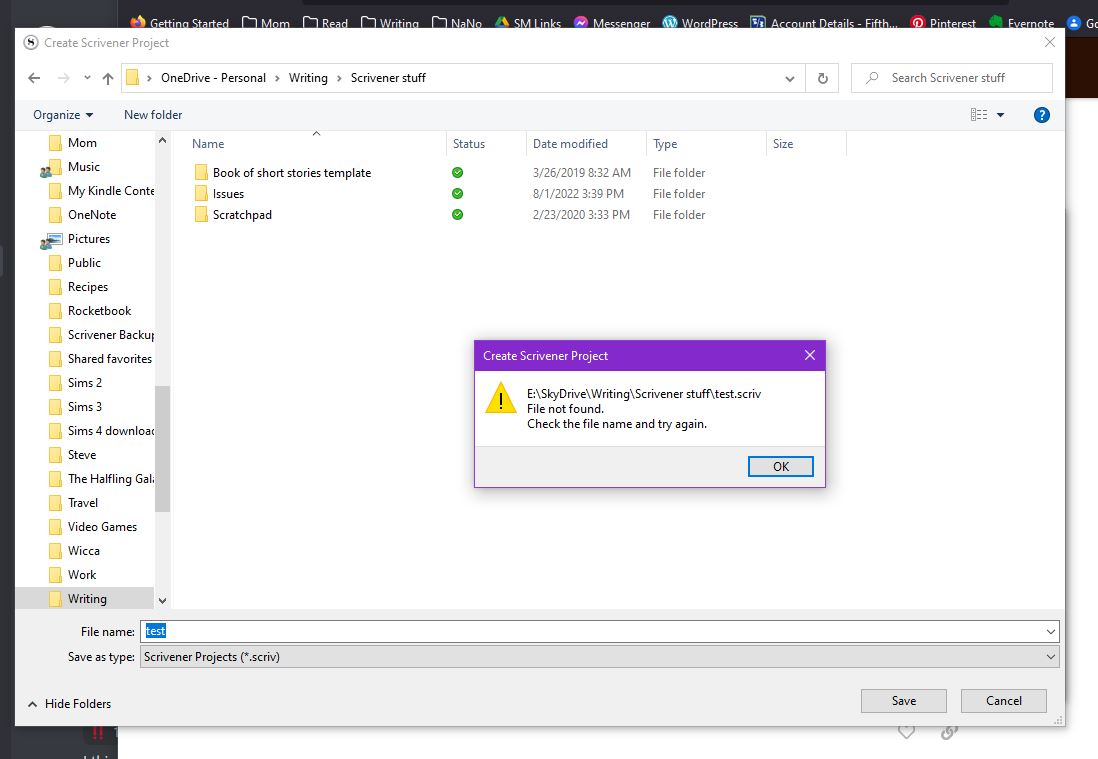1098x759 pixels.
Task: Click the Up one level arrow
Action: tap(108, 78)
